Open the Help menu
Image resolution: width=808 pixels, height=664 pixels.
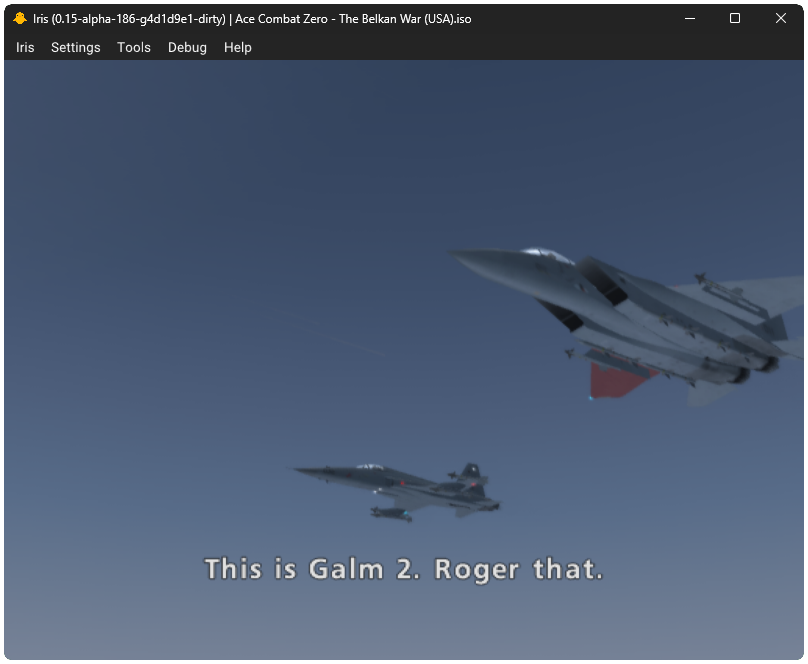click(x=237, y=47)
